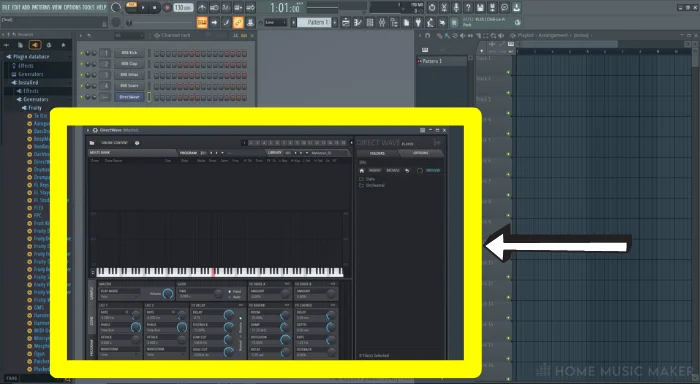Viewport: 700px width, 384px height.
Task: Click the question mark help icon
Action: (468, 8)
